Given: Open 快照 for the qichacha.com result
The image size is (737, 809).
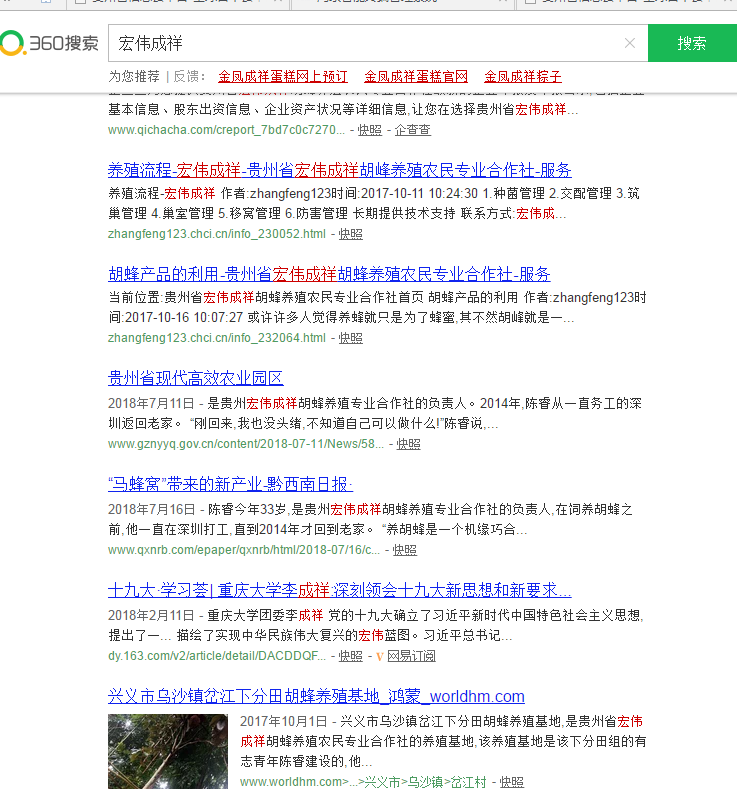Looking at the screenshot, I should click(370, 130).
